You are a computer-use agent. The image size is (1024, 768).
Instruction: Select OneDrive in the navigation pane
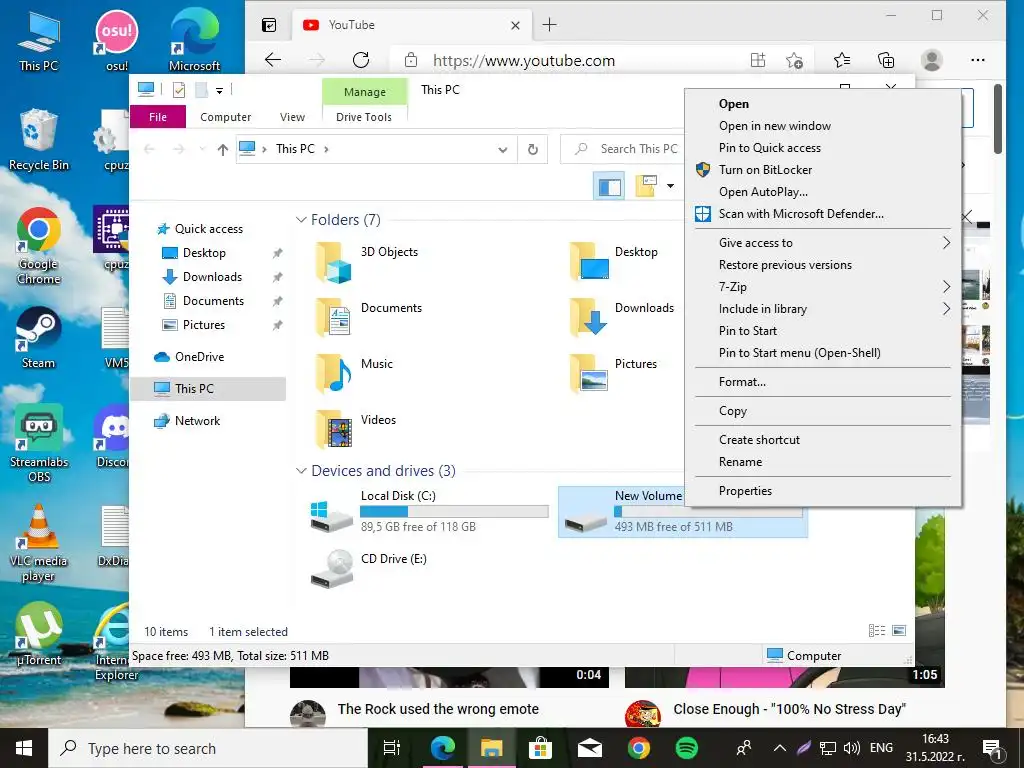(x=199, y=357)
